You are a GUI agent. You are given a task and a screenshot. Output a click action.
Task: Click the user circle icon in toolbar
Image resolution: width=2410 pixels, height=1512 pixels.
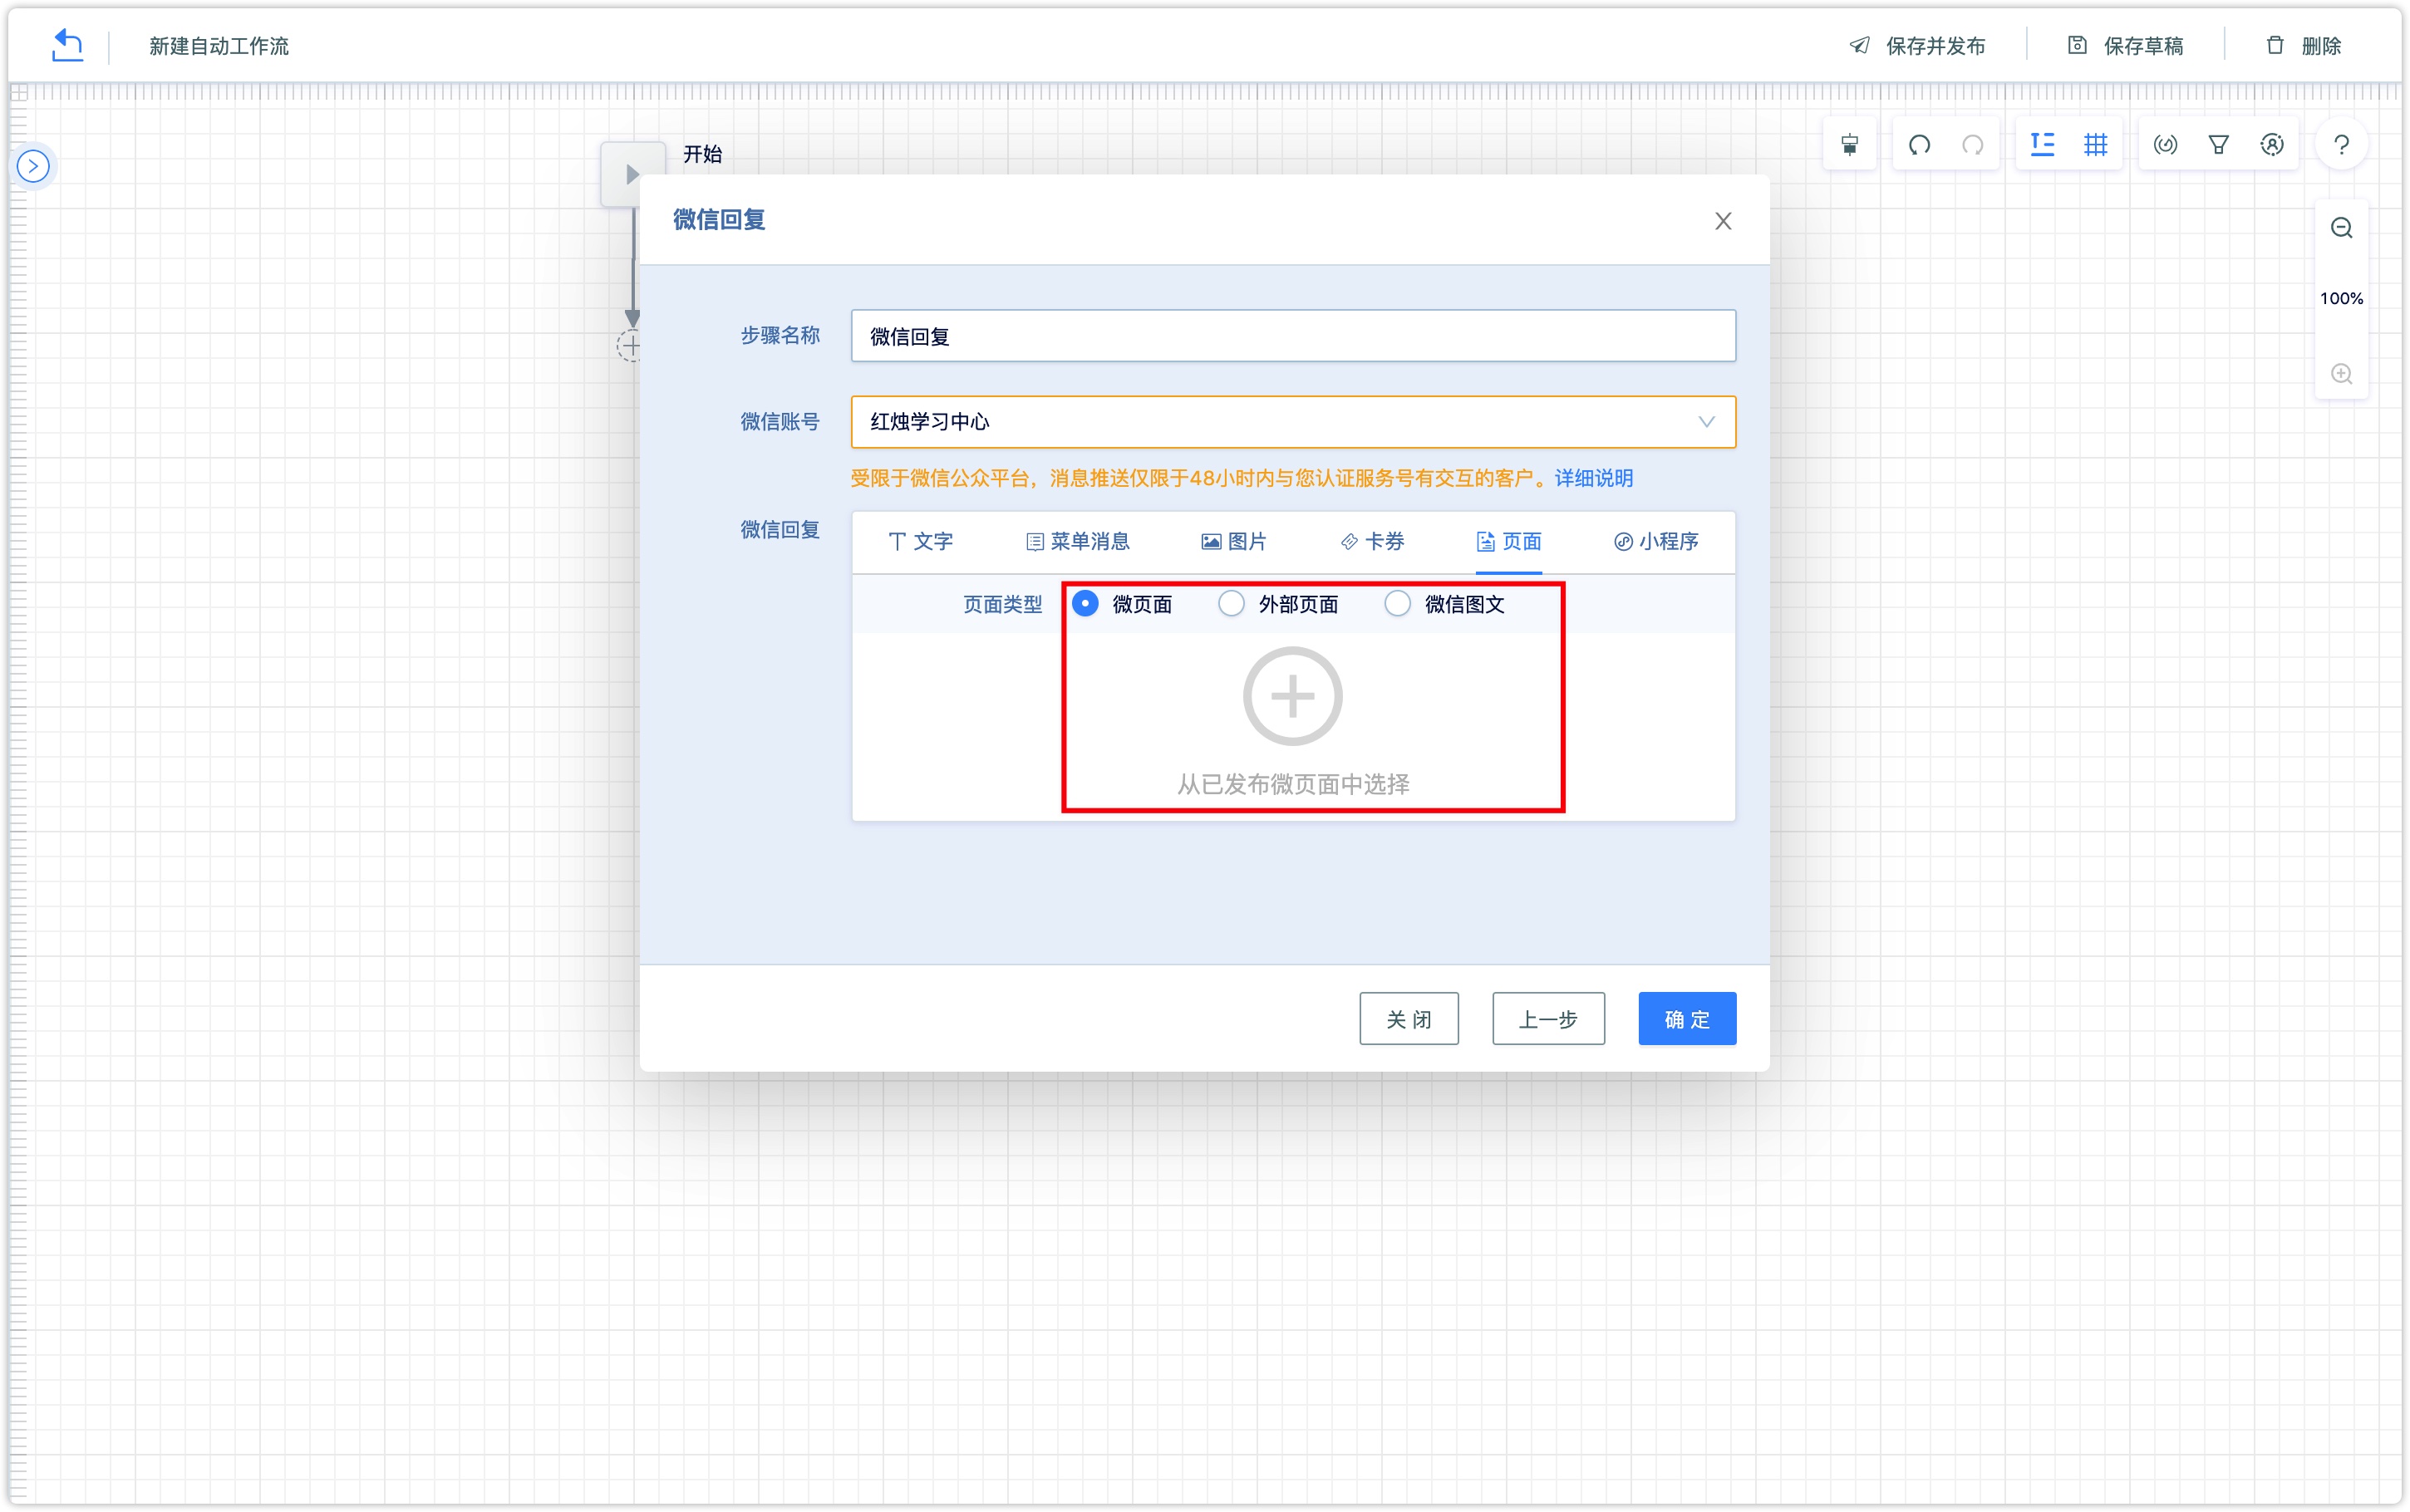pos(2271,145)
